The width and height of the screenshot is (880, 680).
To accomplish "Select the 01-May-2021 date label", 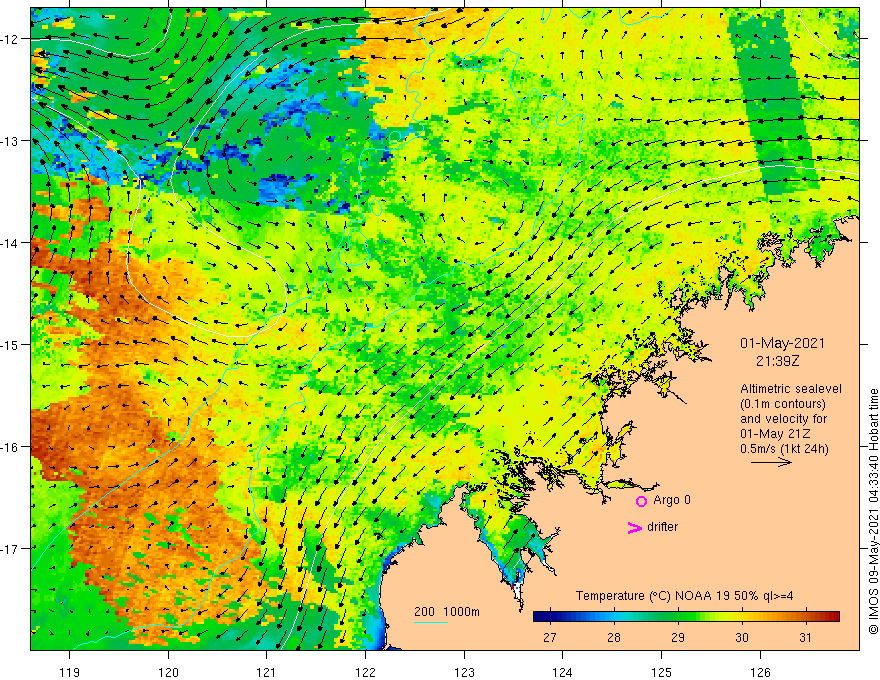I will 782,343.
